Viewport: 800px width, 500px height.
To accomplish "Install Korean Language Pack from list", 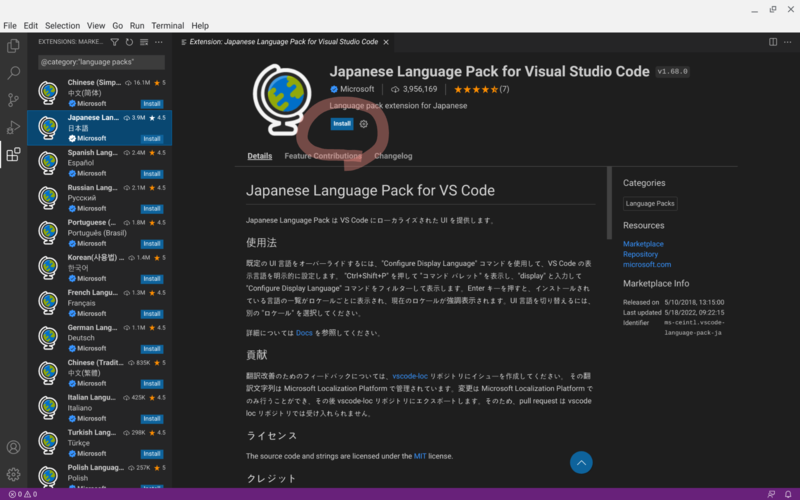I will coord(152,279).
